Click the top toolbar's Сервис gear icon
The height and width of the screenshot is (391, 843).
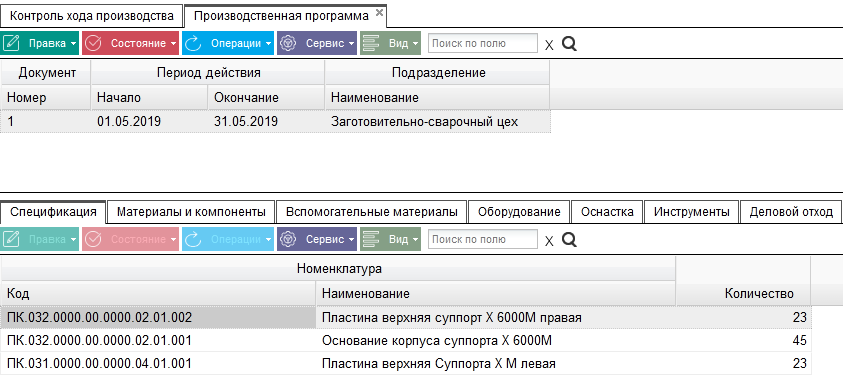289,43
